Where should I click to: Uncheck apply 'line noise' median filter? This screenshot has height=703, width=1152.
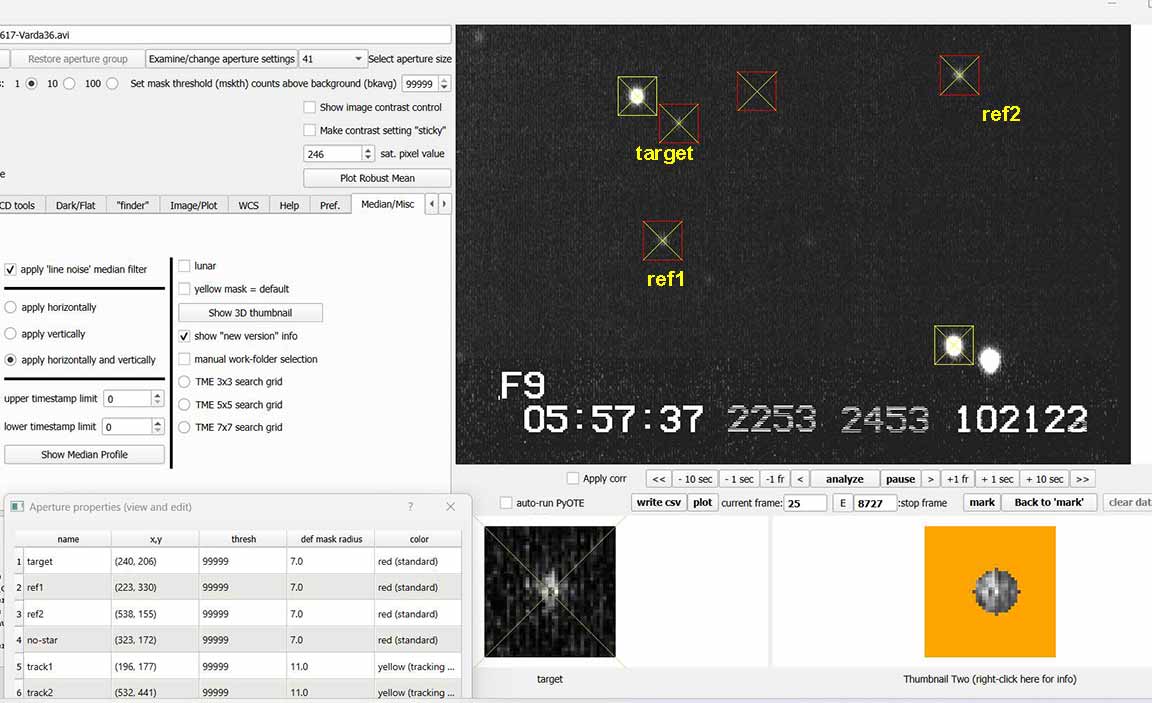pos(10,270)
